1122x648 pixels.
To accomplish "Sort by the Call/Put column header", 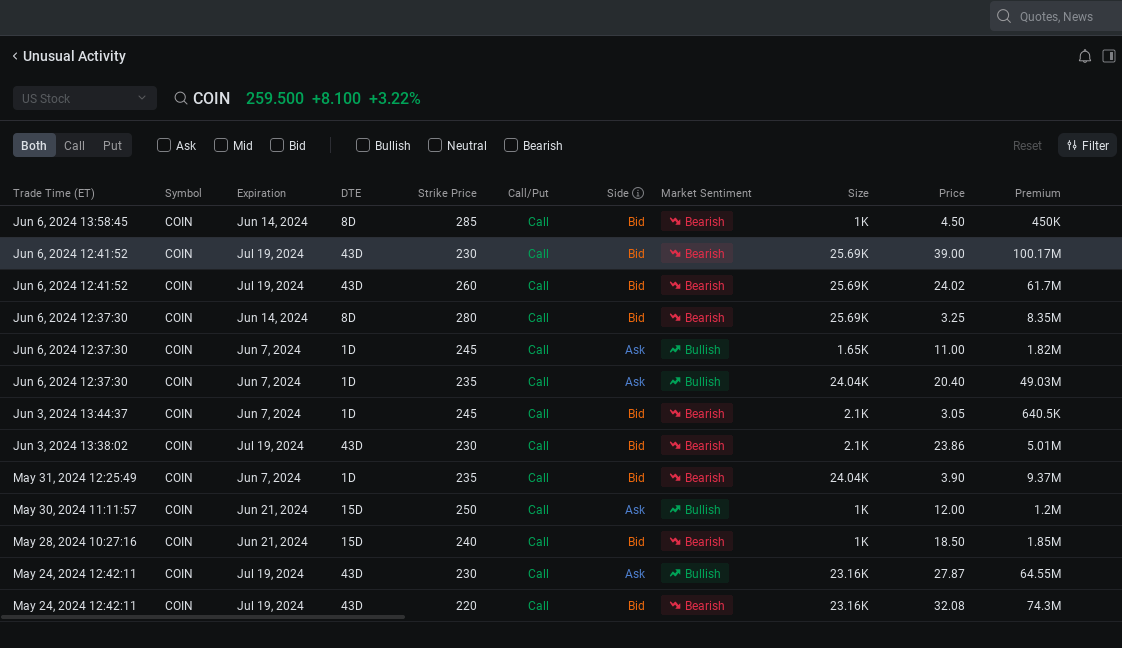I will 528,193.
